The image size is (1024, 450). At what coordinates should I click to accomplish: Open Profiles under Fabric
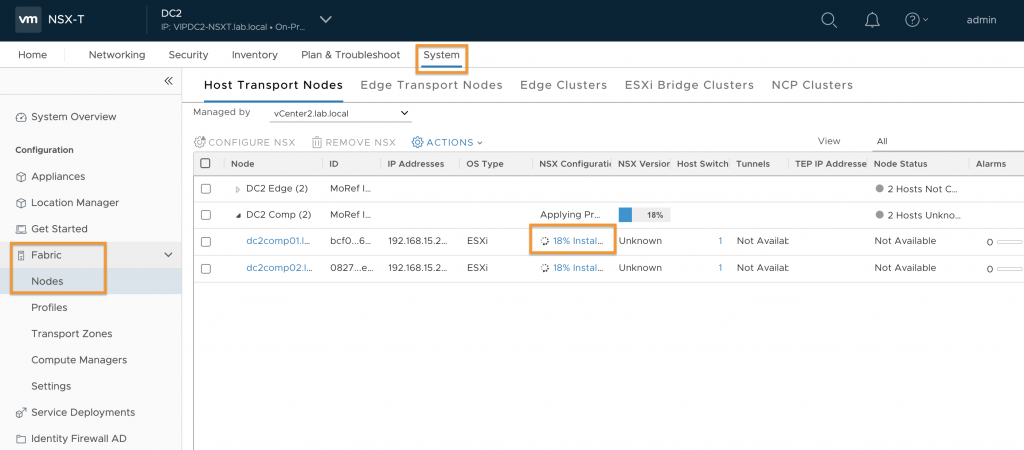click(x=49, y=308)
